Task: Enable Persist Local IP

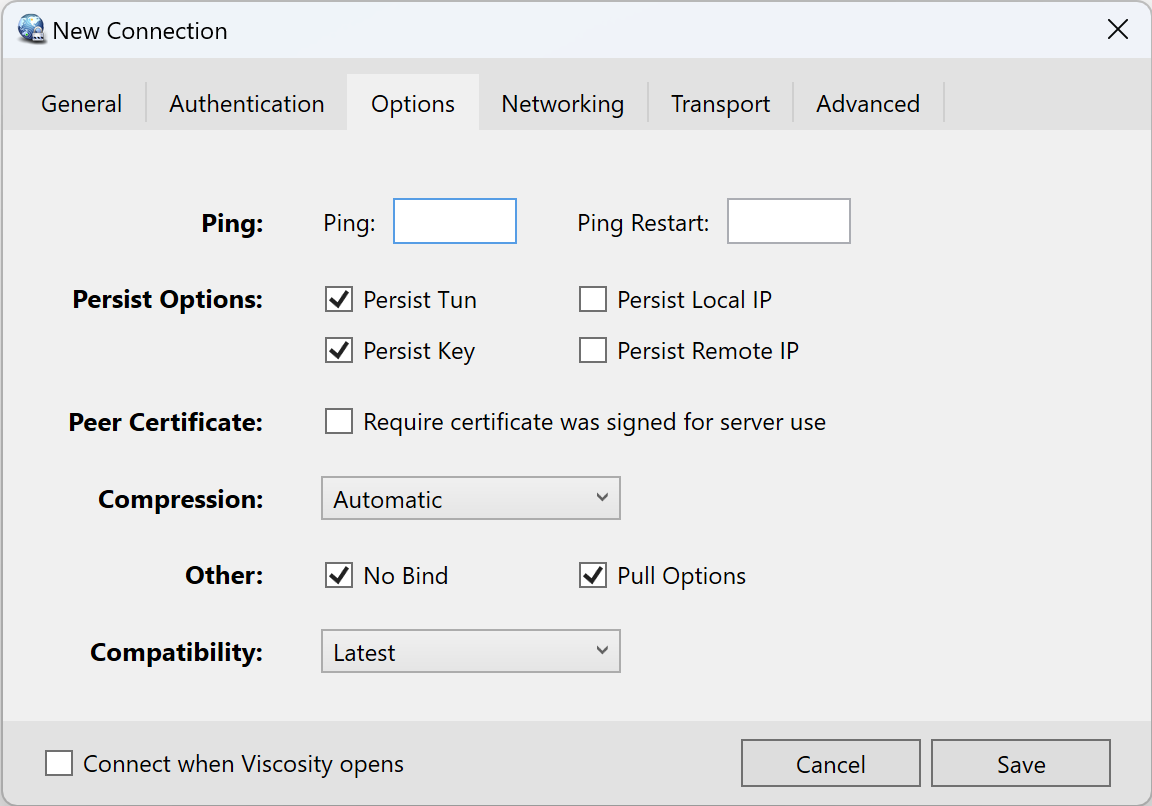Action: tap(593, 300)
